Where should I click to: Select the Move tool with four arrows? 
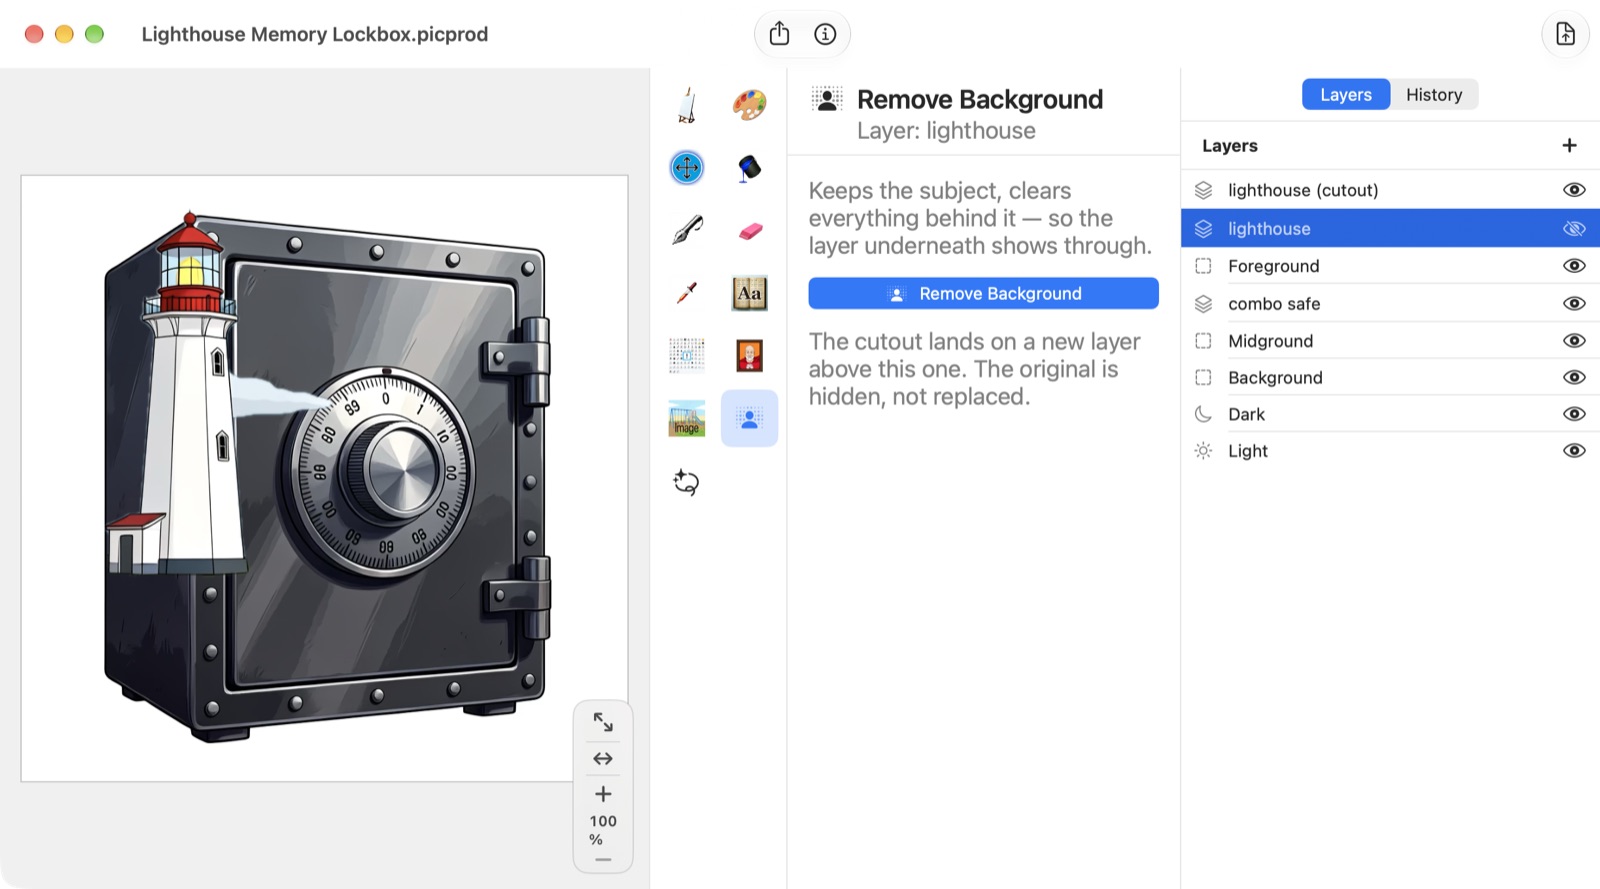pyautogui.click(x=687, y=167)
